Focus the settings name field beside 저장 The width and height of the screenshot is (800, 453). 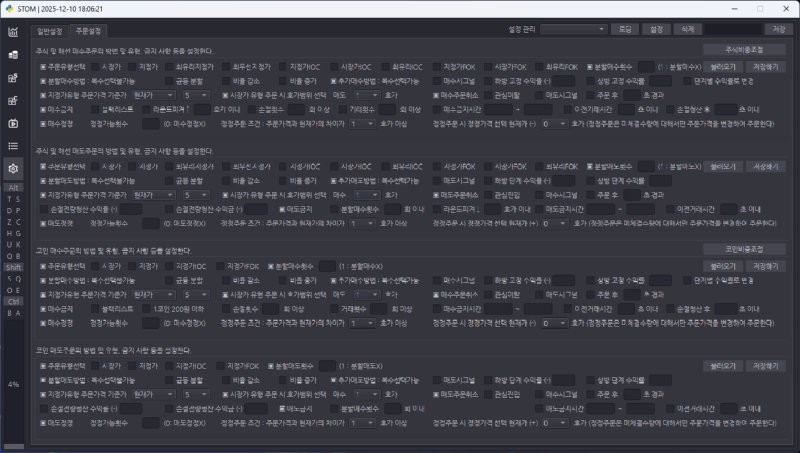[733, 29]
